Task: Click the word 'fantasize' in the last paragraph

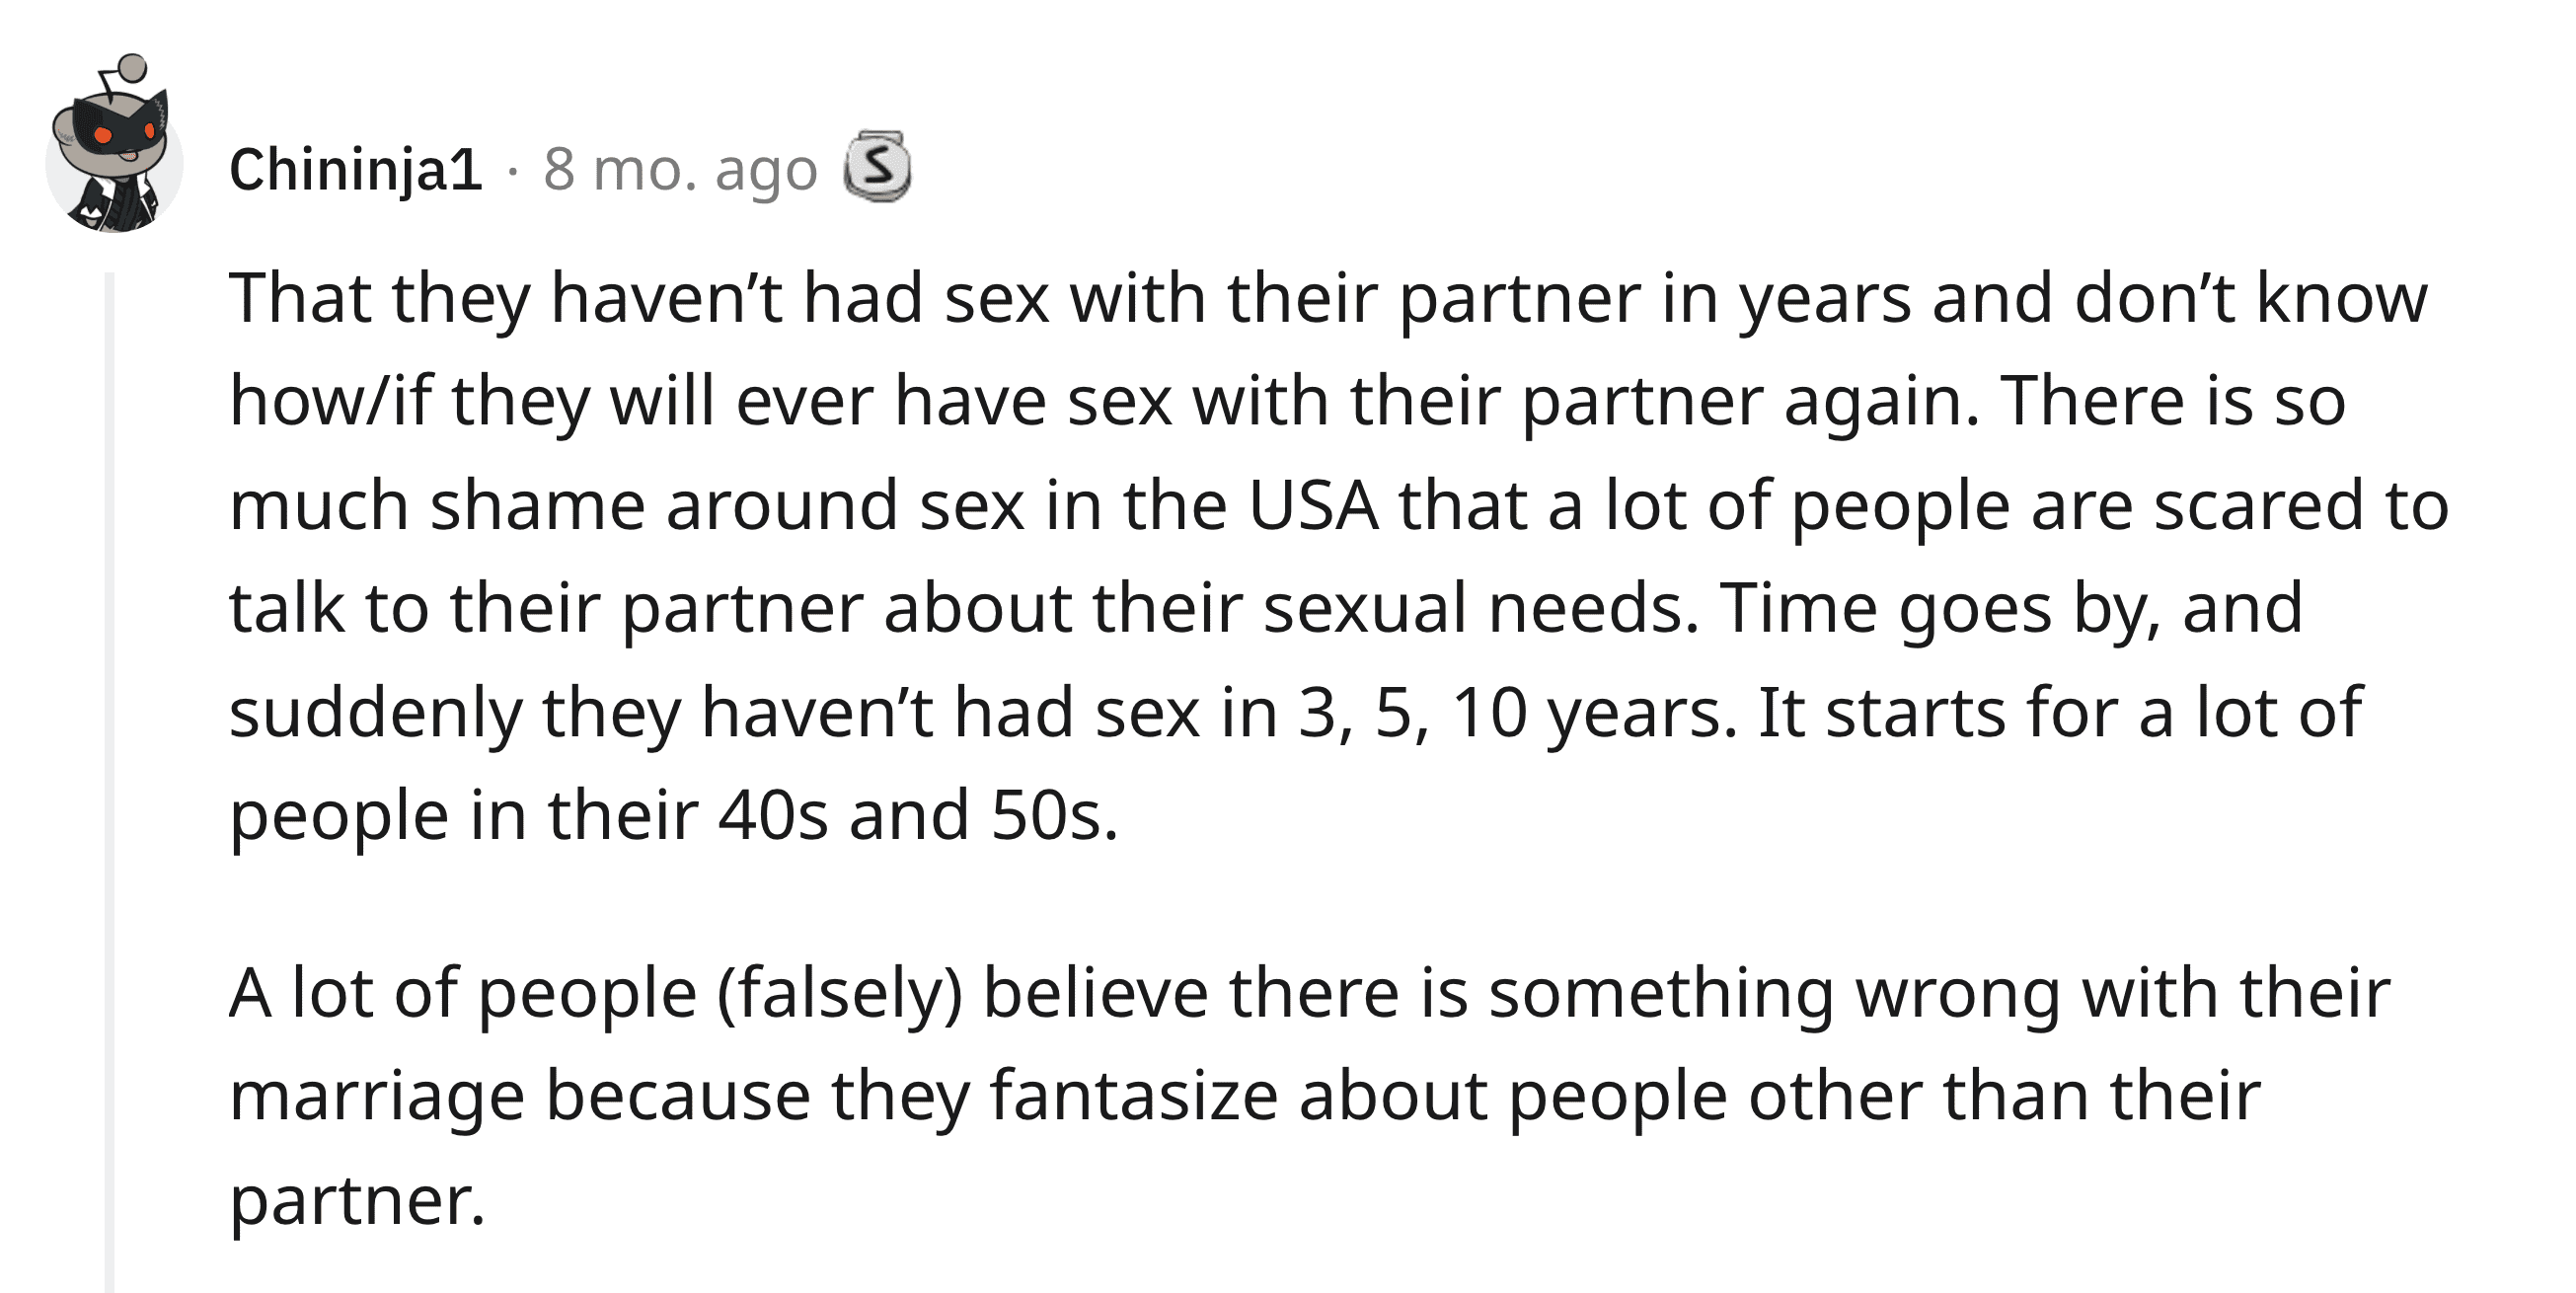Action: pos(1134,1097)
